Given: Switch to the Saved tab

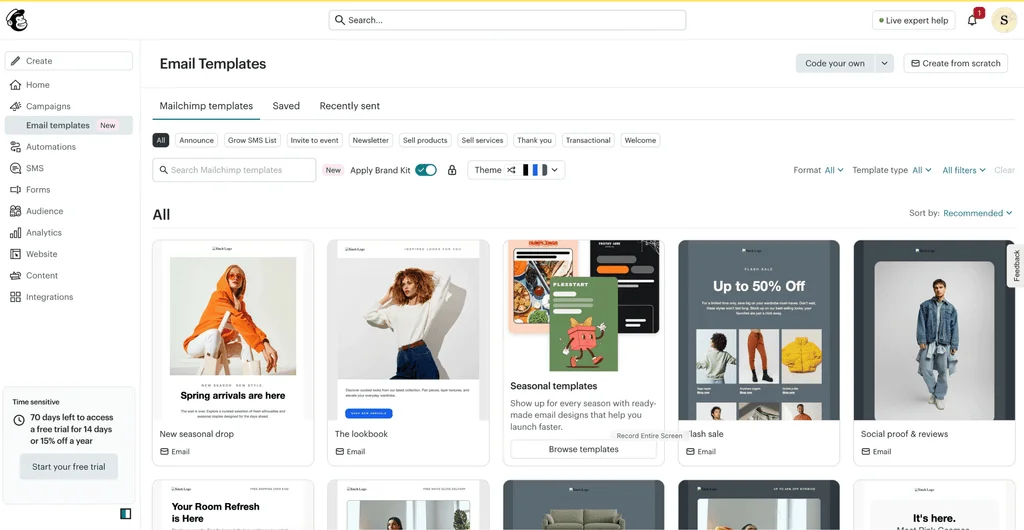Looking at the screenshot, I should click(286, 106).
